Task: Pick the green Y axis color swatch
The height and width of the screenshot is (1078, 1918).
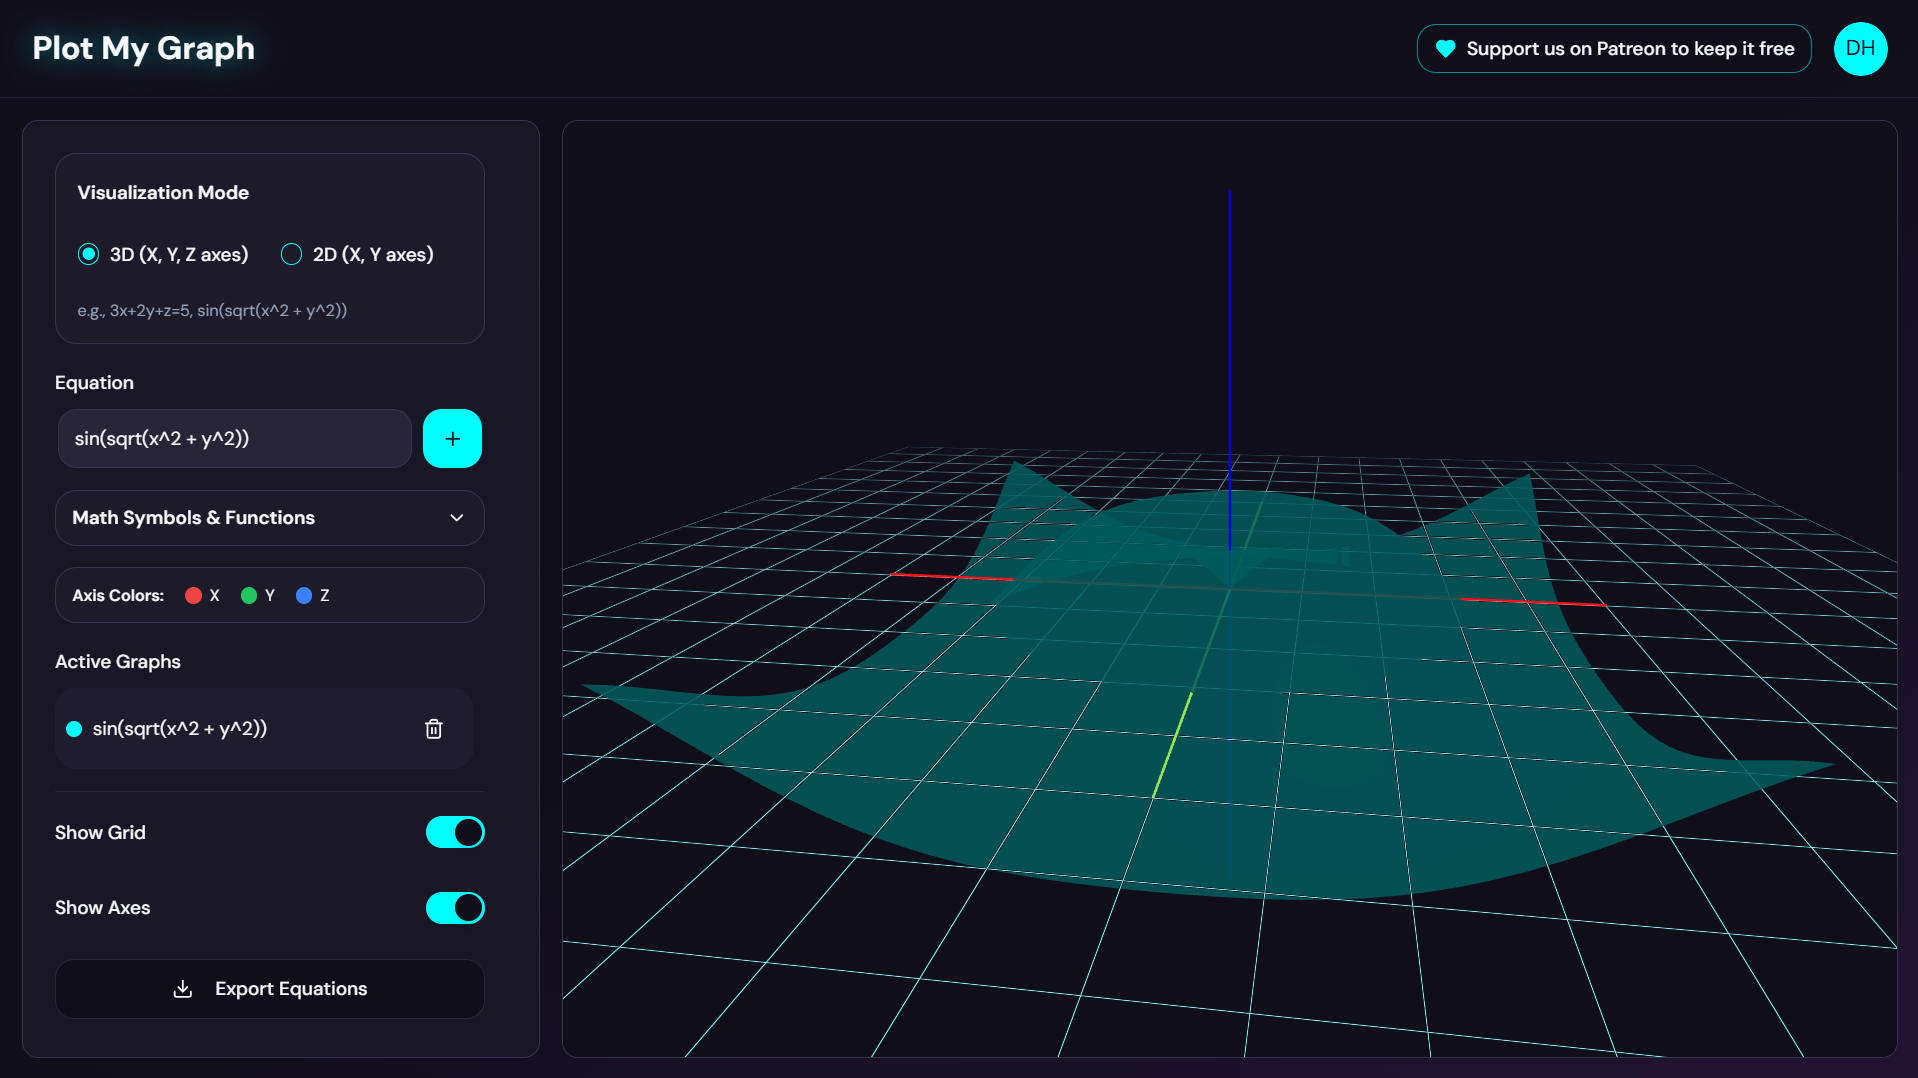Action: [x=249, y=595]
